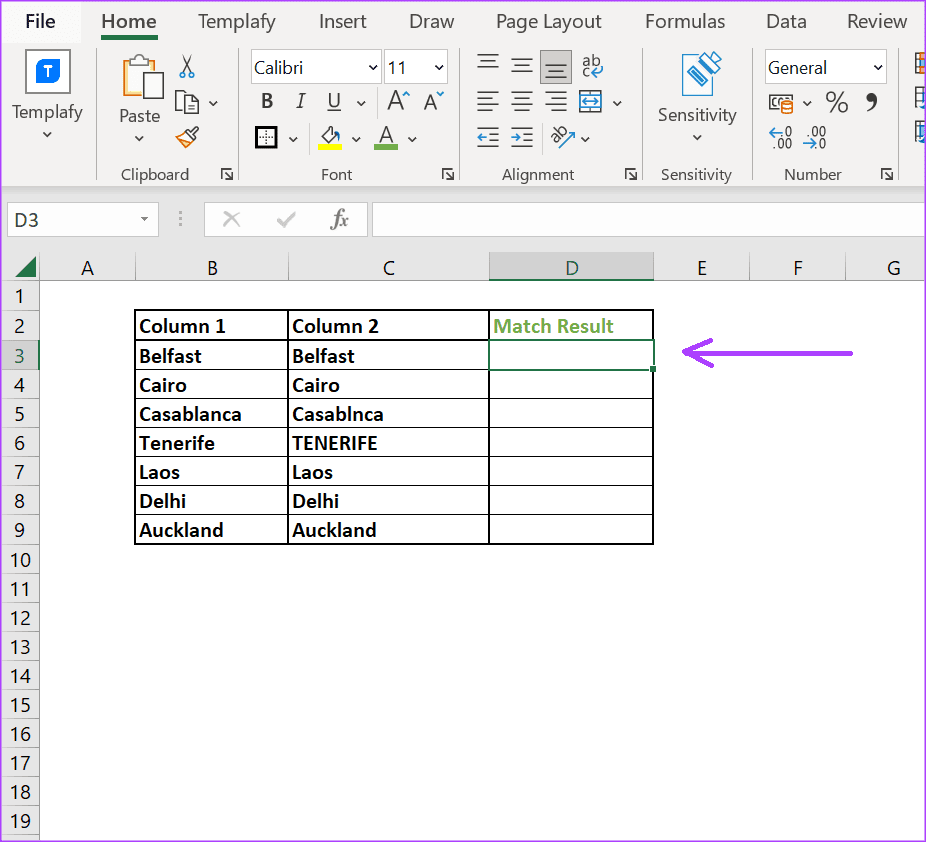Align text left
Screen dimensions: 926x842
coord(488,102)
